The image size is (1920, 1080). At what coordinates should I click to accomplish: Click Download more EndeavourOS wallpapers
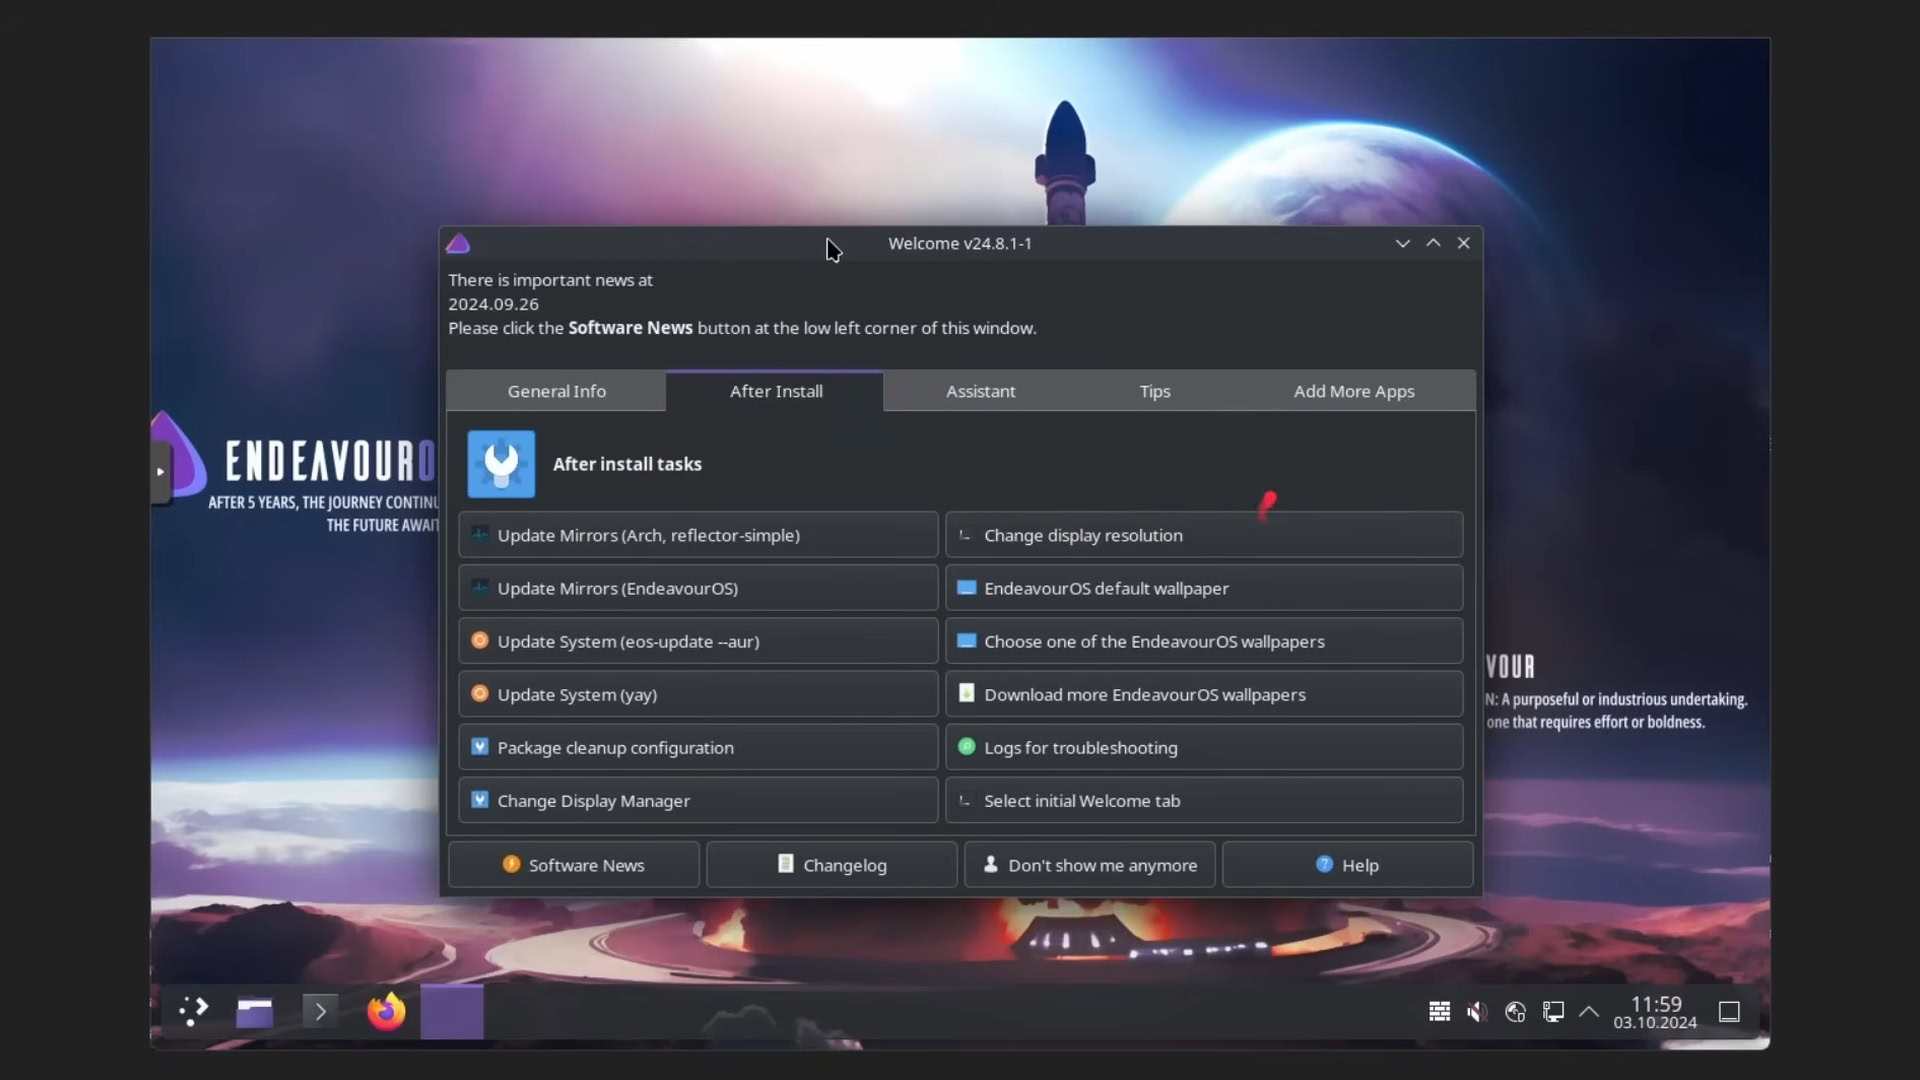tap(1203, 694)
